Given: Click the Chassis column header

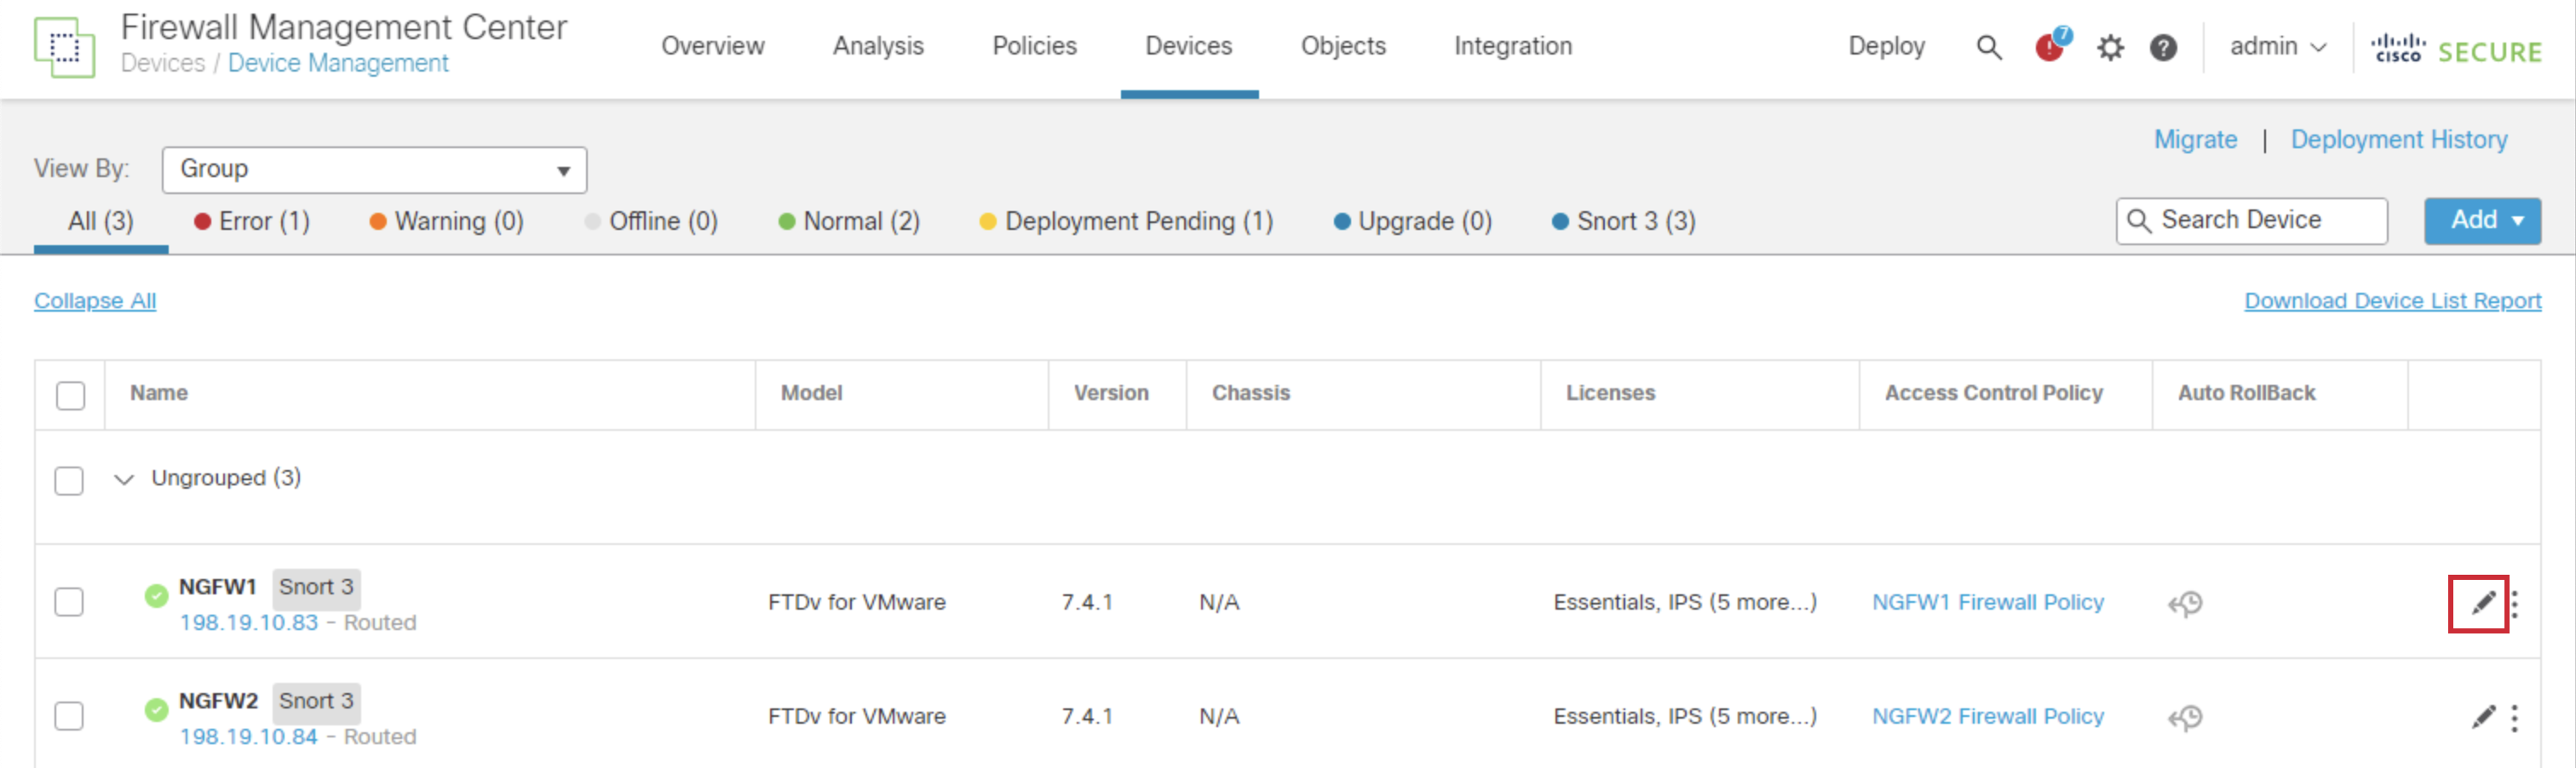Looking at the screenshot, I should tap(1251, 393).
